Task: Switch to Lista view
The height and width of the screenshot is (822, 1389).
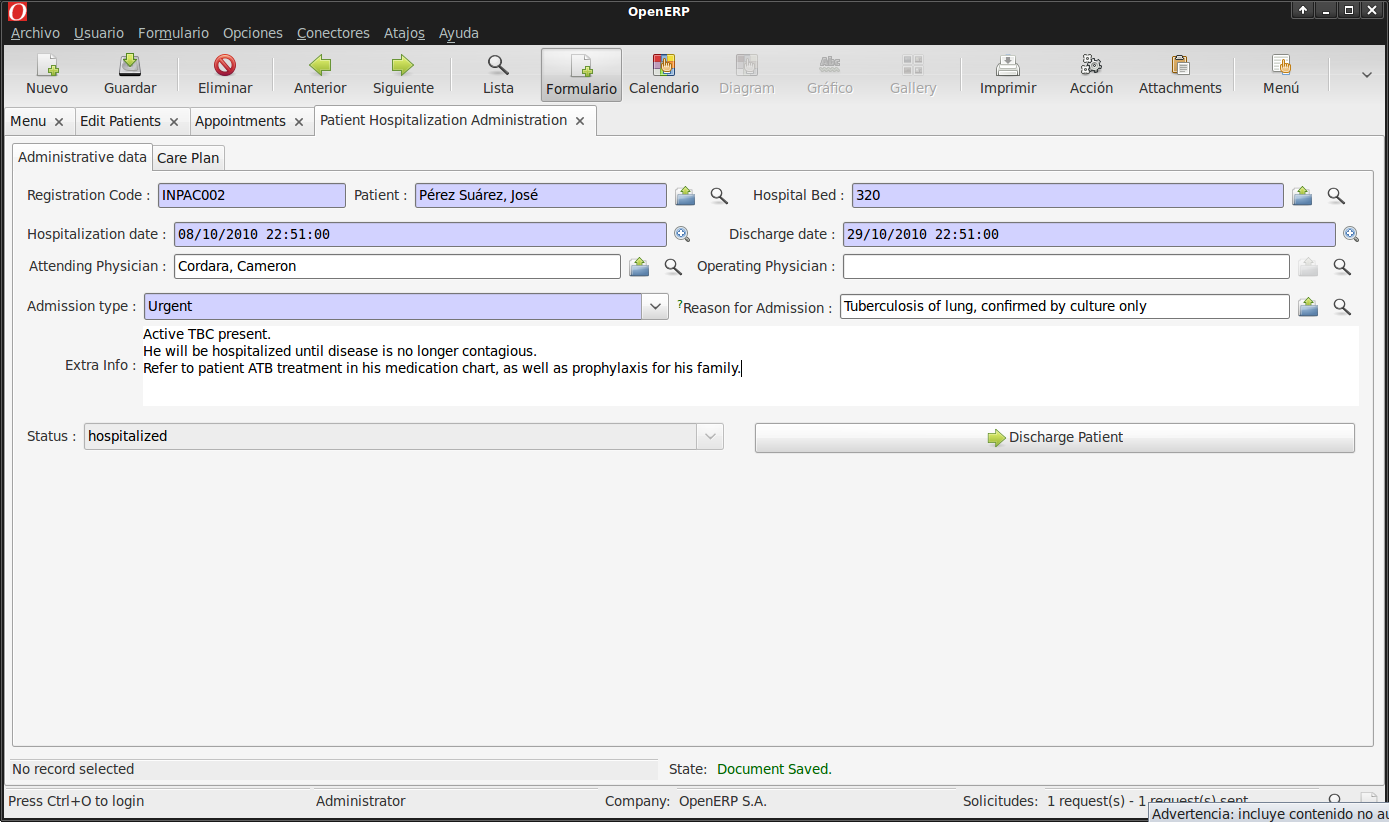Action: coord(498,66)
